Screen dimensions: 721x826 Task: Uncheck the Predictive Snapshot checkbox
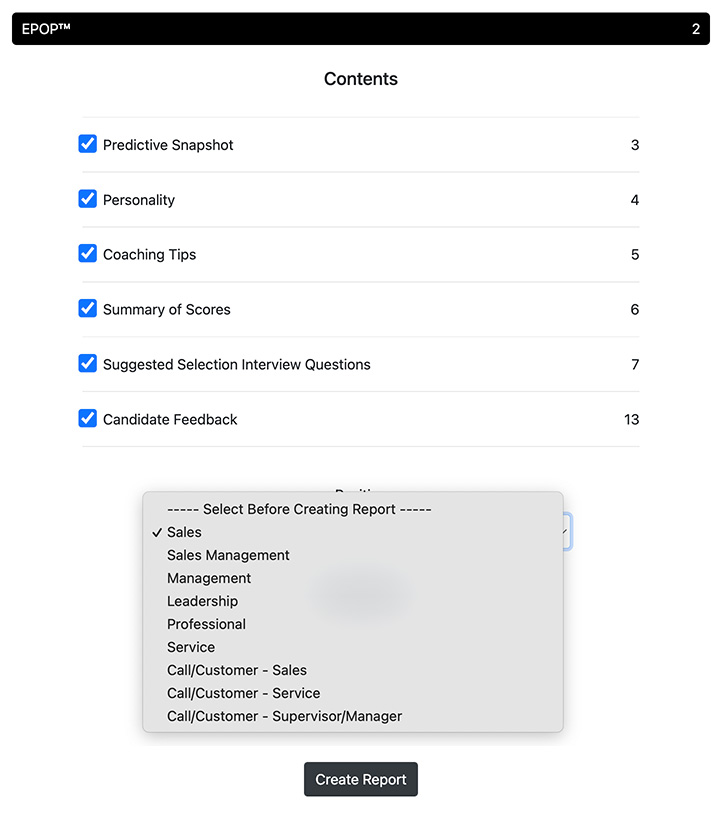click(88, 144)
